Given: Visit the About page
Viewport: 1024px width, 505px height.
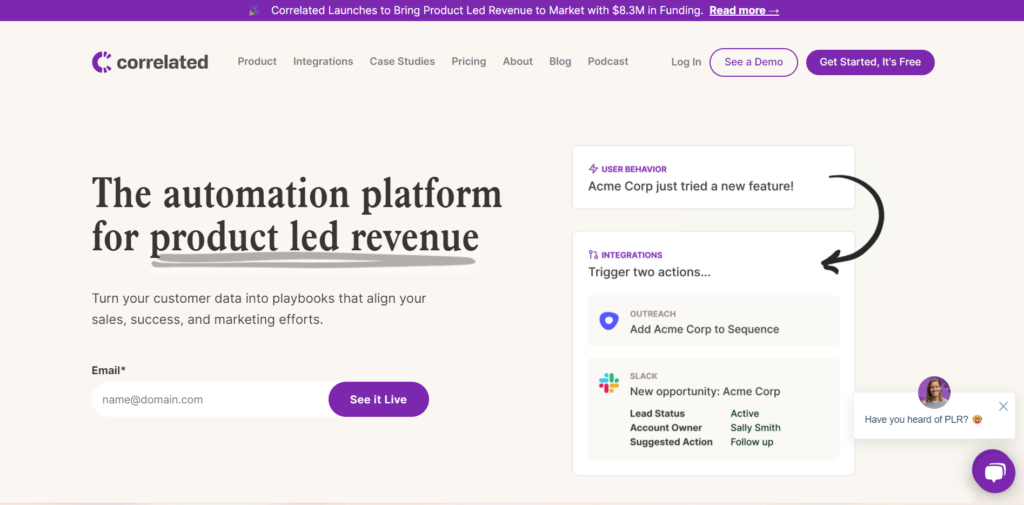Looking at the screenshot, I should coord(517,62).
